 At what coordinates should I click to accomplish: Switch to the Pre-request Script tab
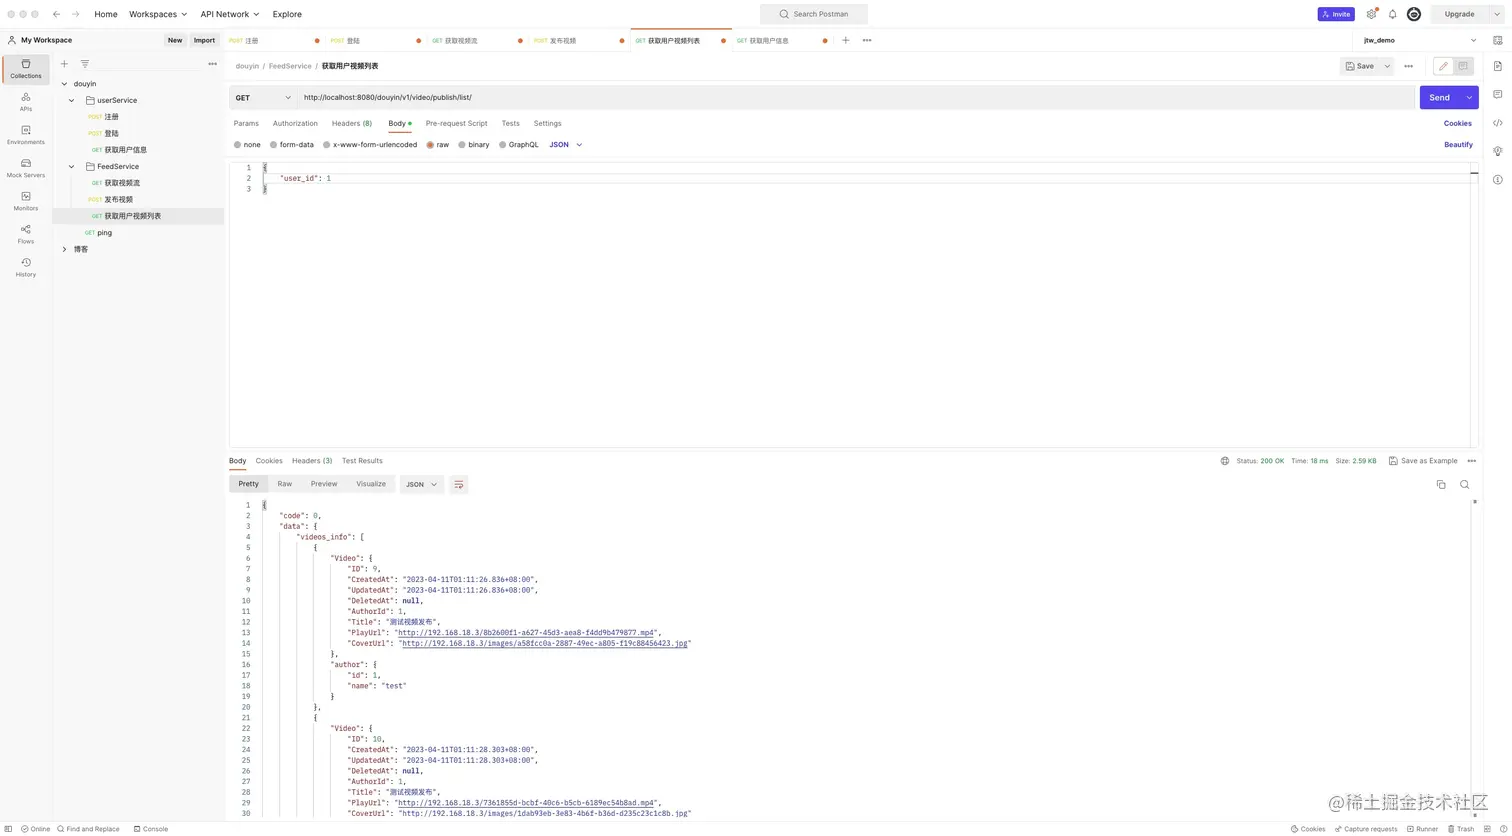click(457, 123)
